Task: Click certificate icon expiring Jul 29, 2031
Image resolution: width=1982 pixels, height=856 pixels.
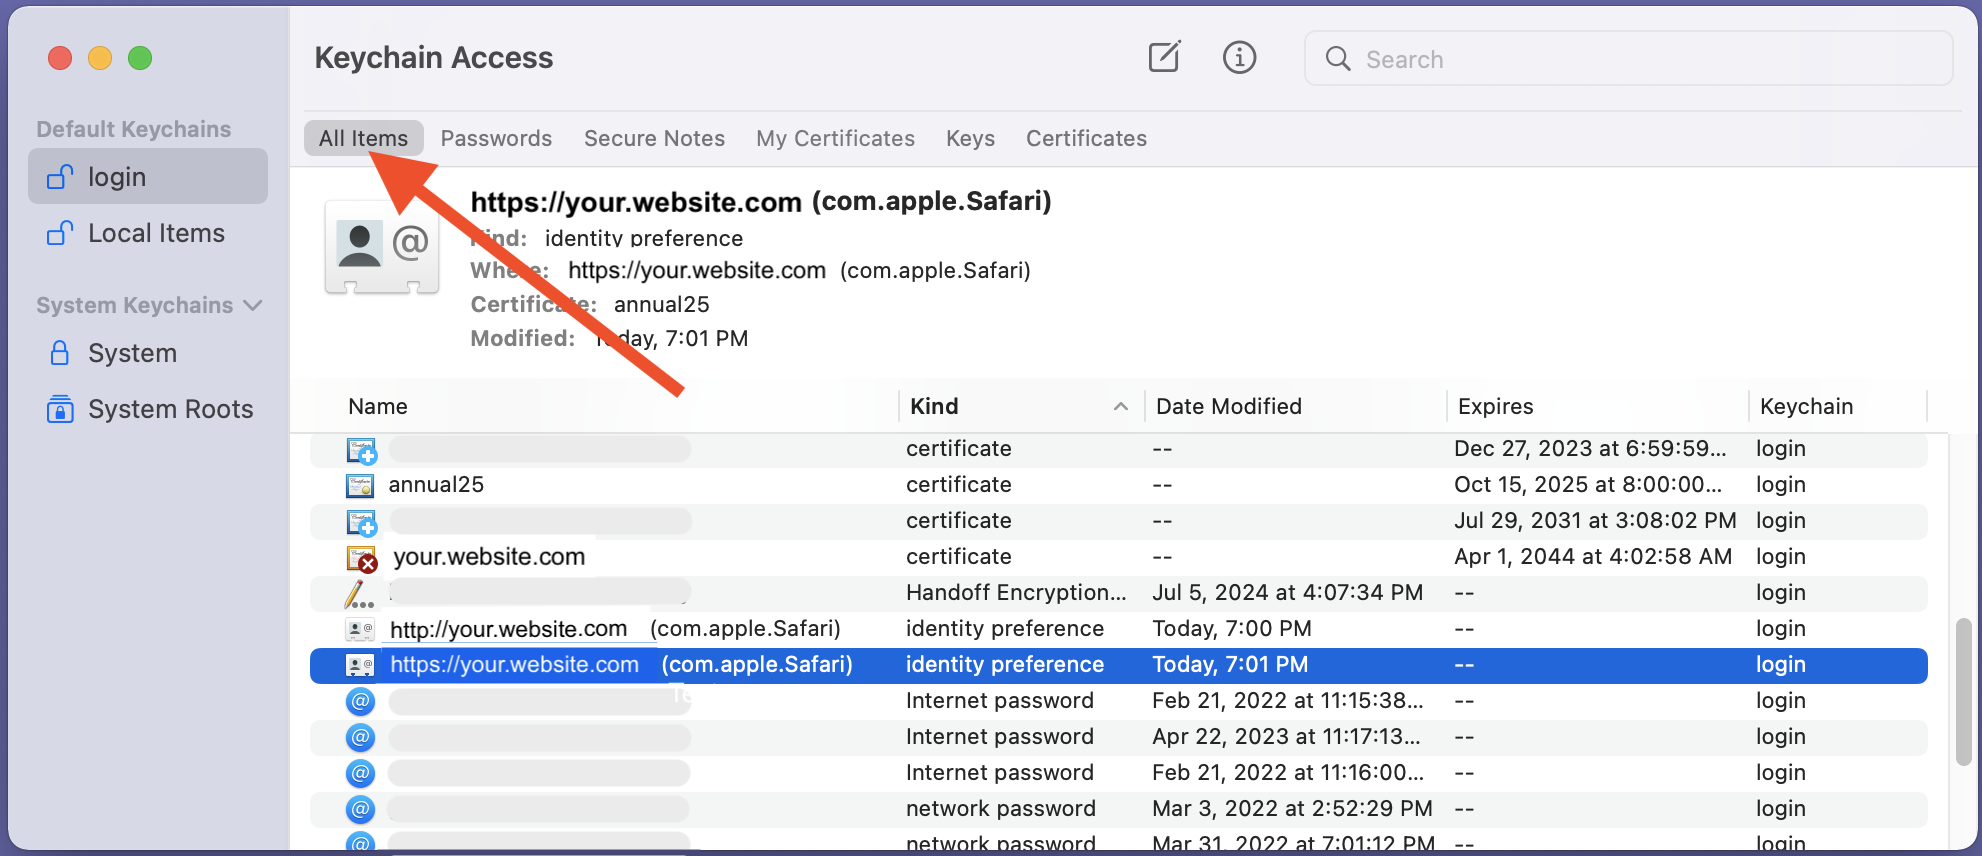Action: [361, 522]
